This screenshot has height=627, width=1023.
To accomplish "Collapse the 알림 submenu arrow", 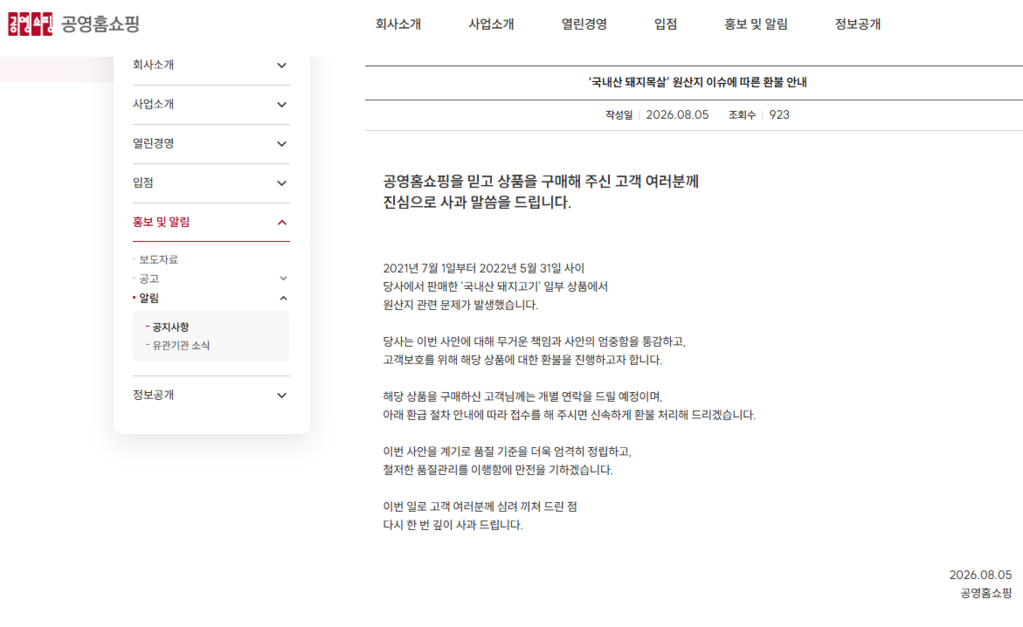I will [x=283, y=298].
